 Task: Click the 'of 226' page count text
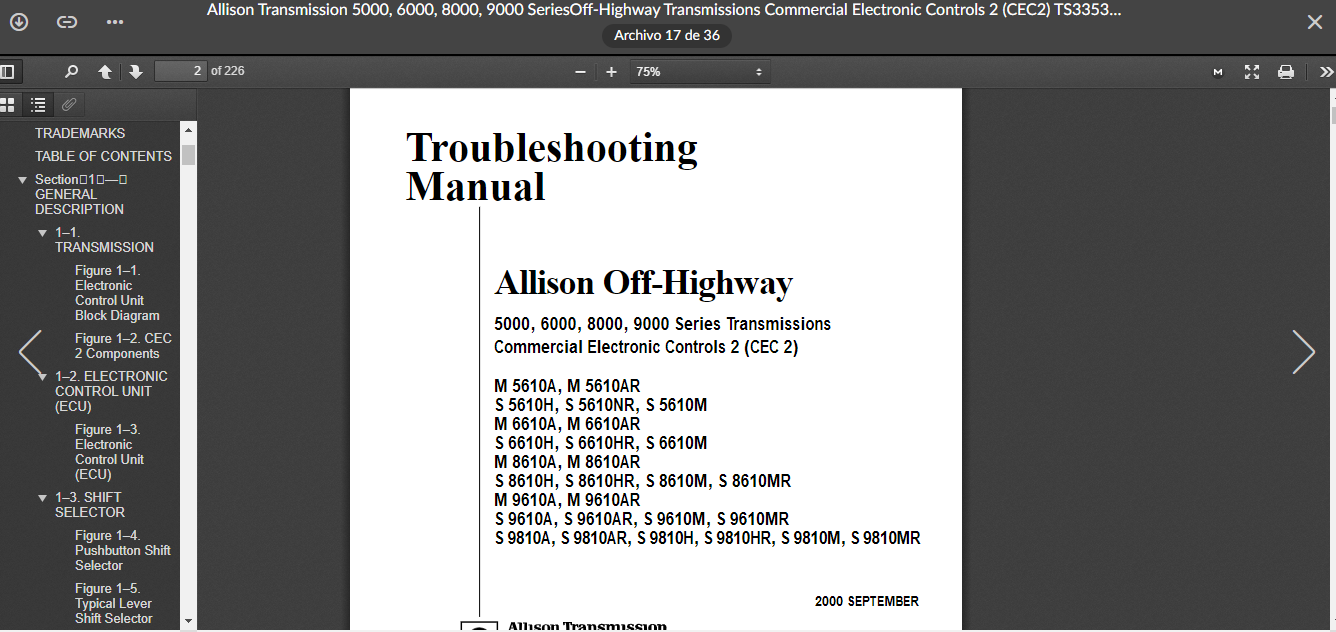point(228,71)
